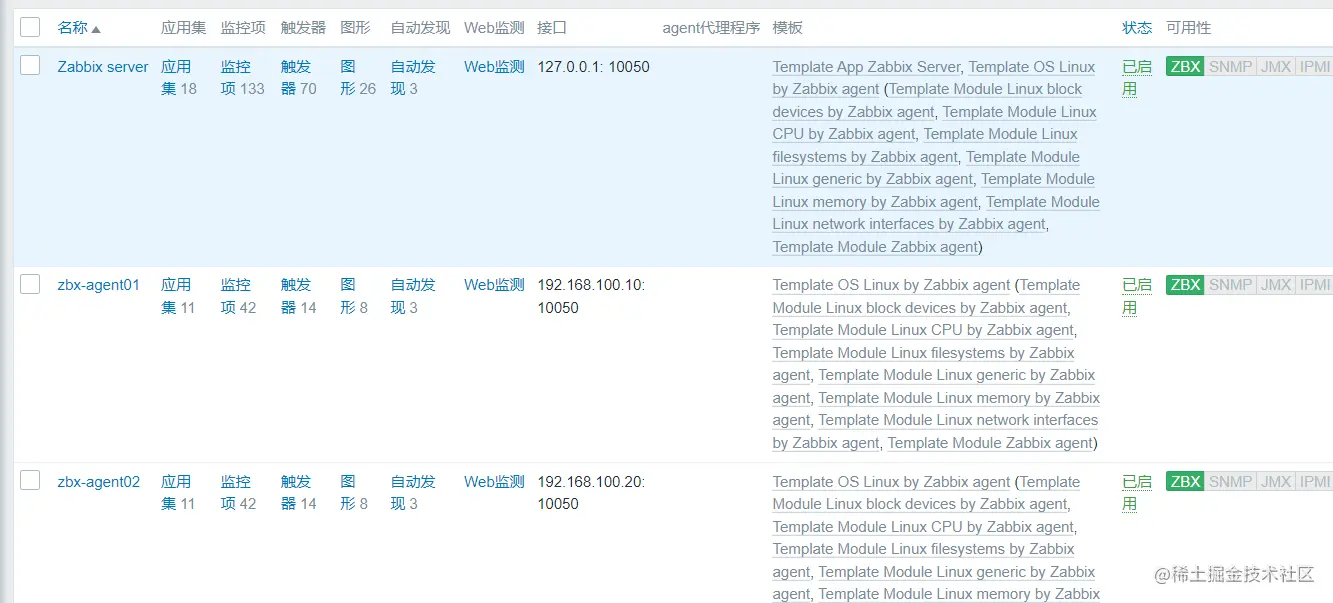Image resolution: width=1333 pixels, height=603 pixels.
Task: Open Template Module Linux CPU in zbx-agent02 row
Action: point(923,527)
